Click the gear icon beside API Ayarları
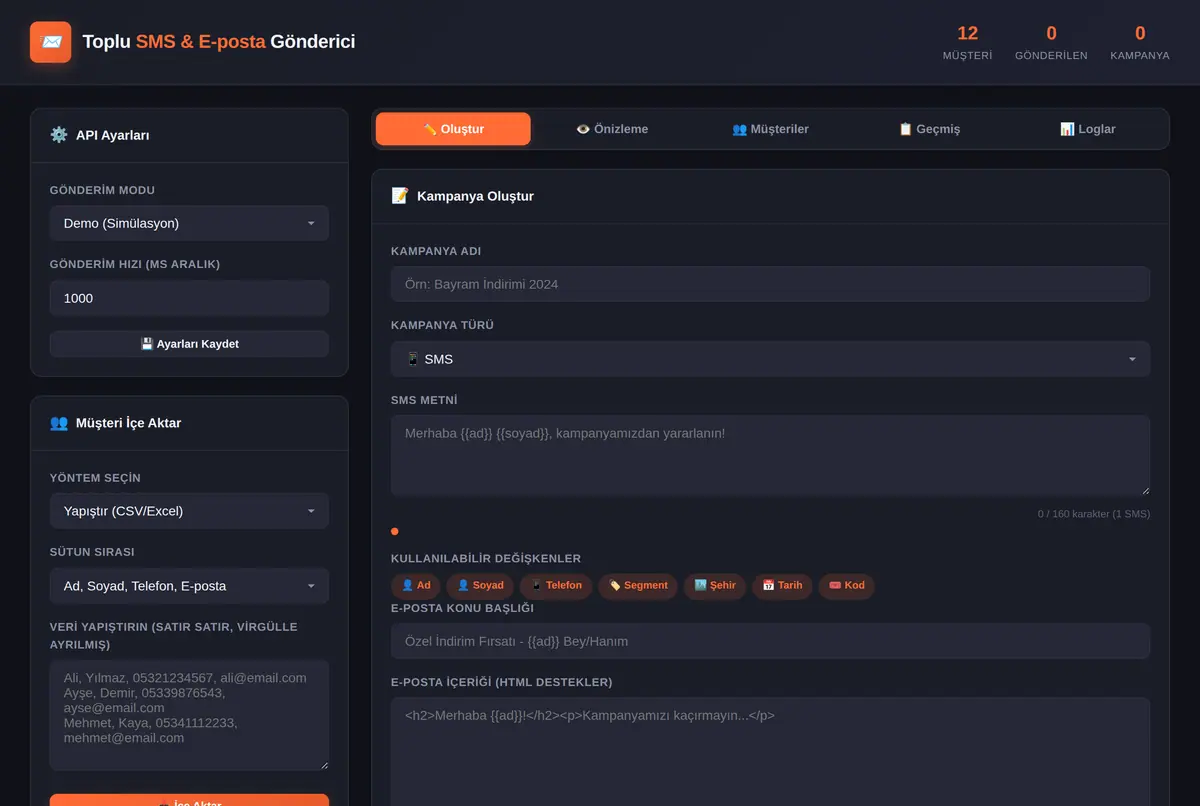 (x=59, y=135)
